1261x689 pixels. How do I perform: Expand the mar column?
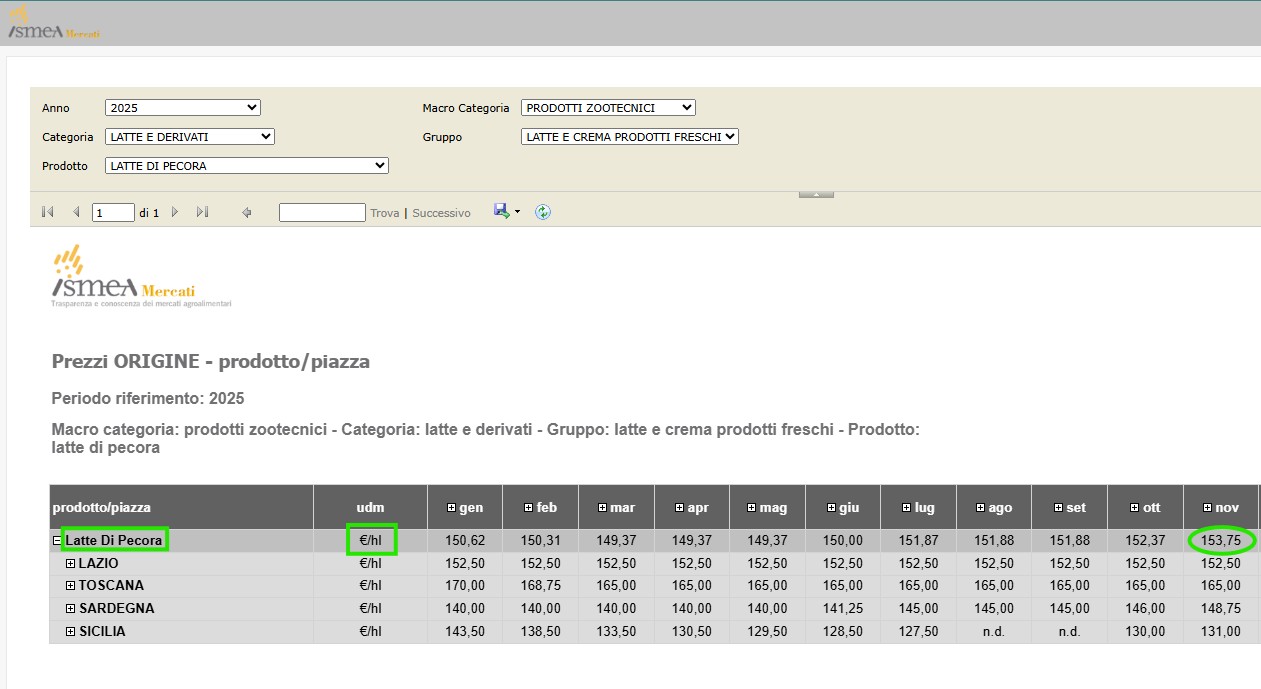603,508
